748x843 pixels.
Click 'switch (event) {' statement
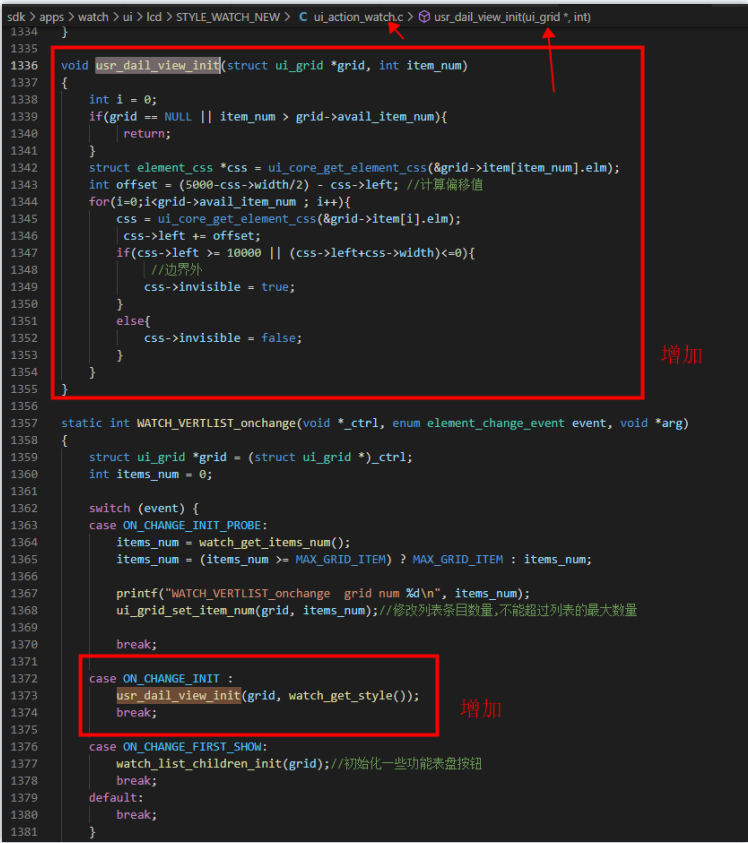[x=144, y=509]
